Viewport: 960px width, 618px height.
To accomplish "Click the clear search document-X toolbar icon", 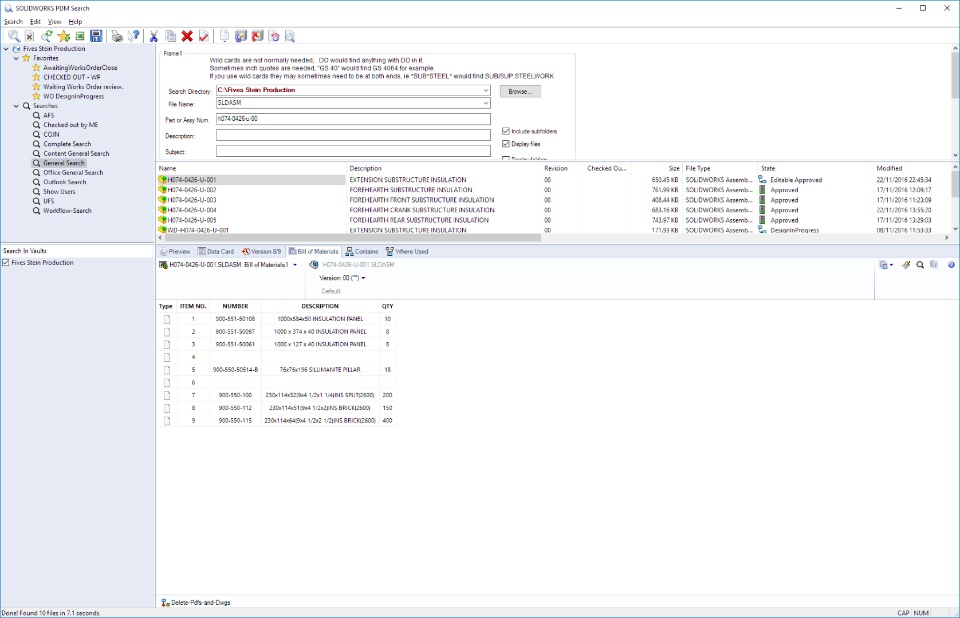I will [29, 36].
